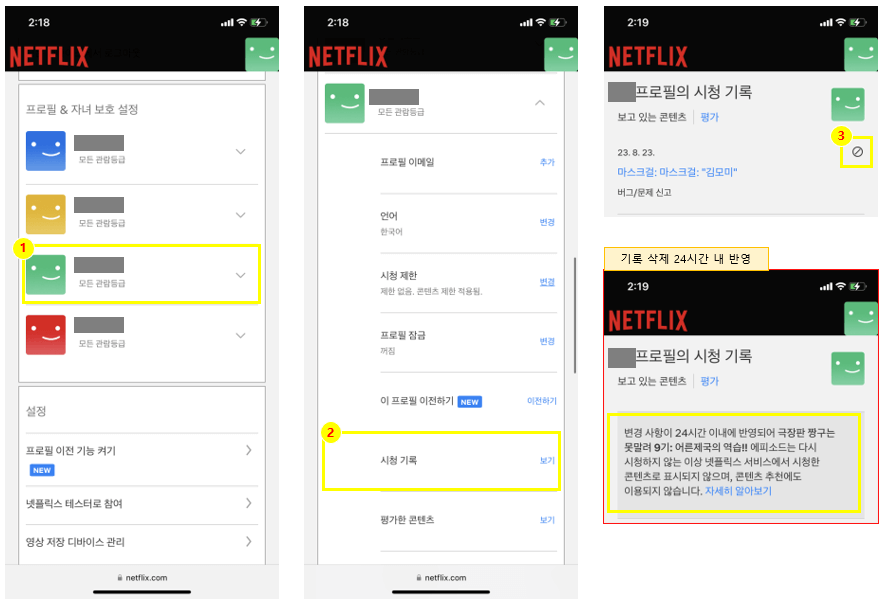Click 이전하기 link for 이 프로필 이전하기
886x609 pixels.
(541, 401)
